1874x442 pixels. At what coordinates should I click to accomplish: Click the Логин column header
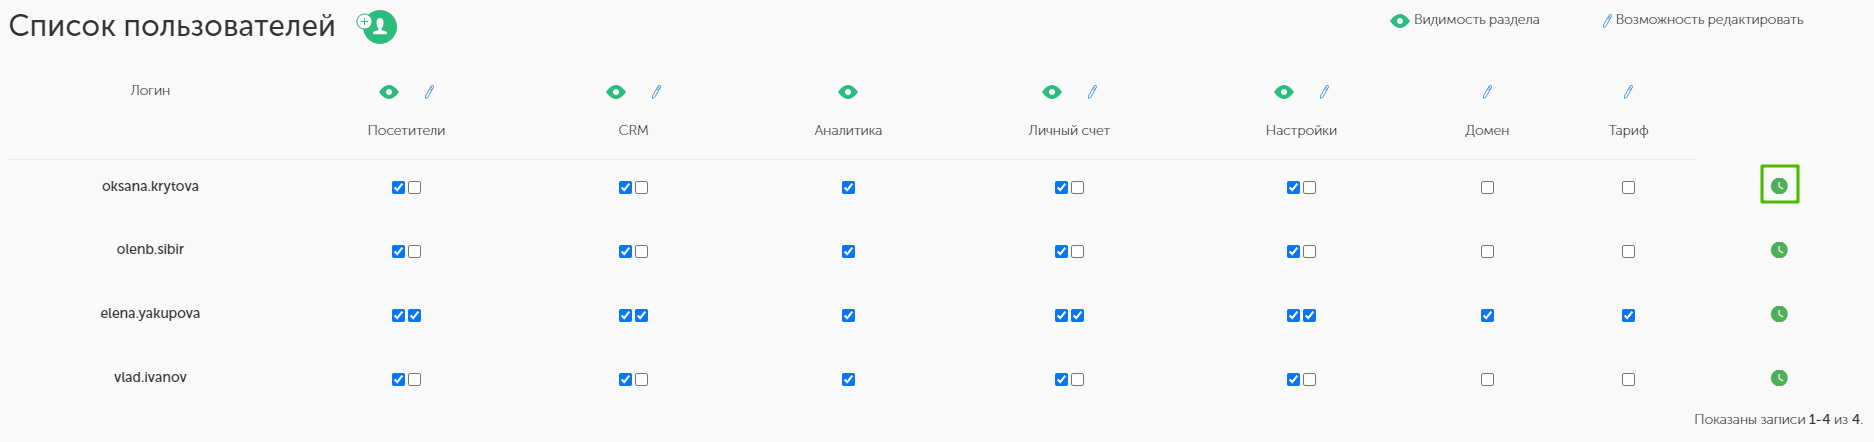pos(150,90)
